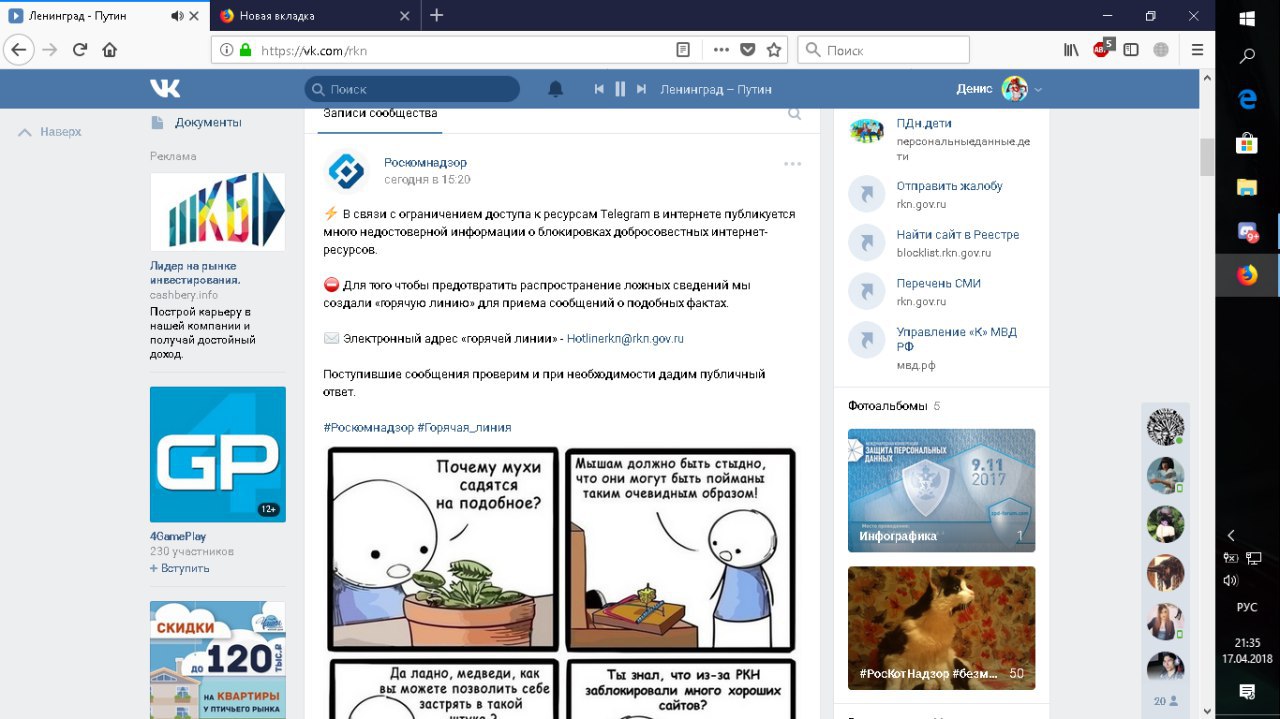
Task: Click the Hotlinerkn@rkn.gov.ru email link
Action: pos(625,338)
